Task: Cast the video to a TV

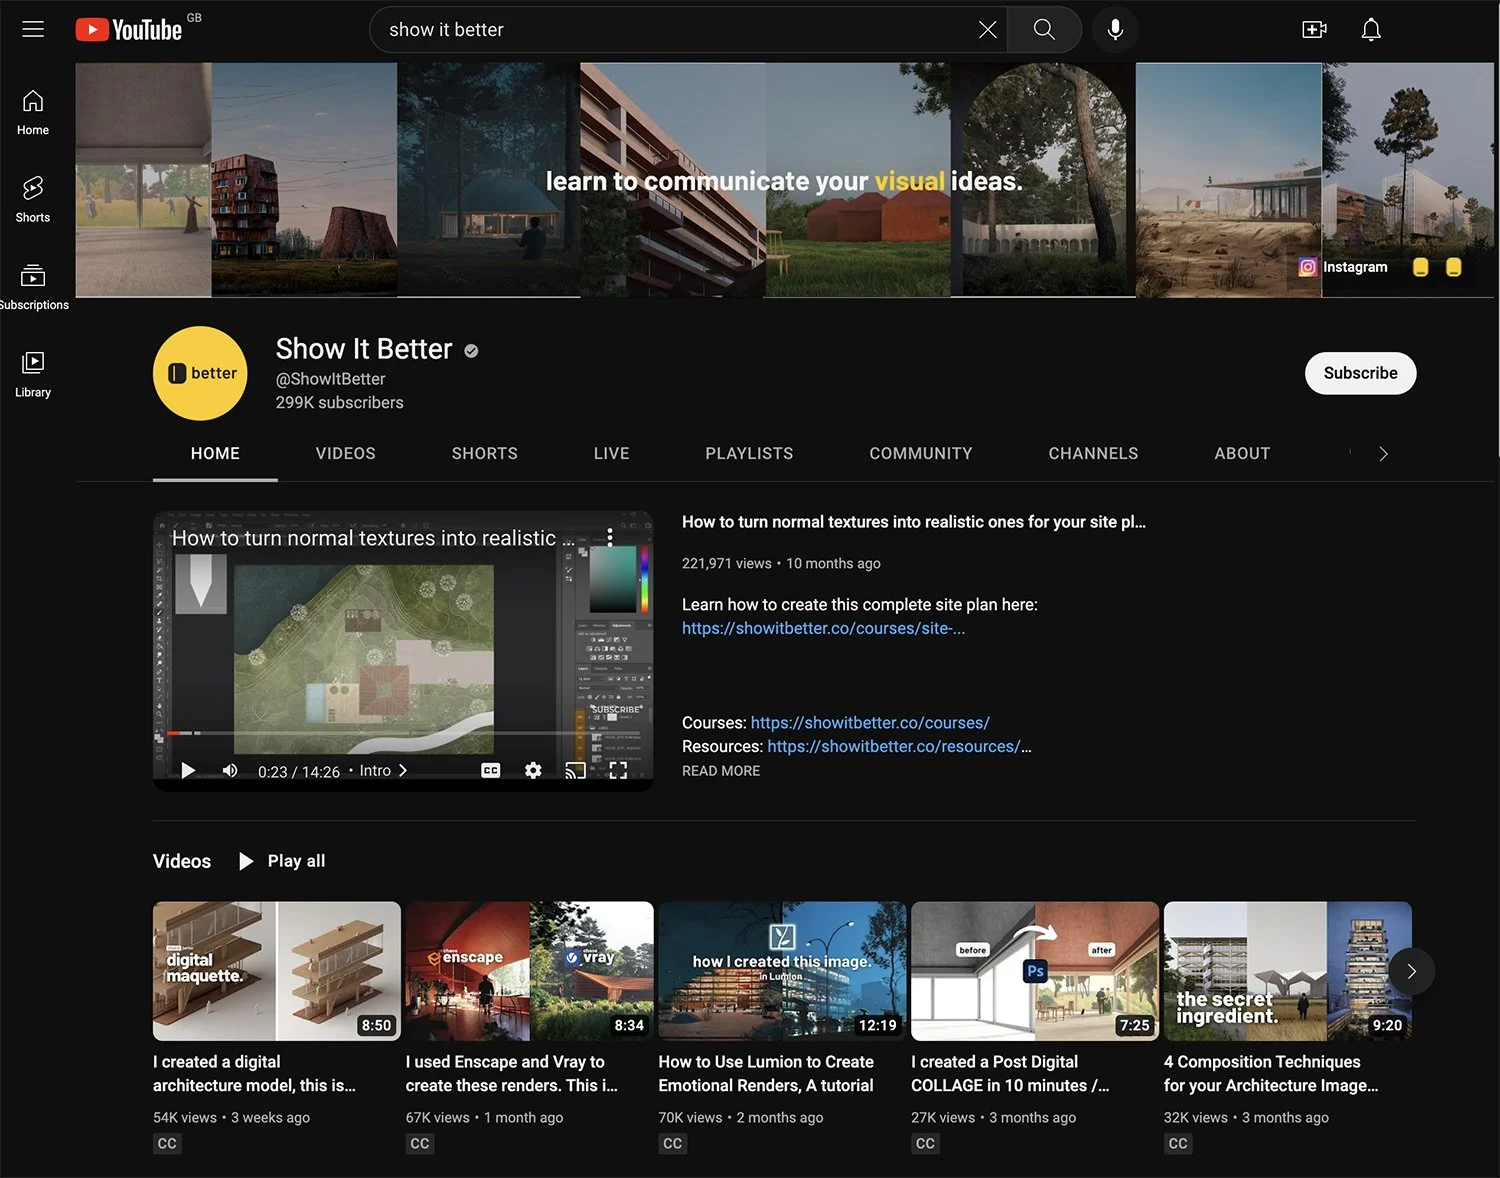Action: [x=575, y=770]
